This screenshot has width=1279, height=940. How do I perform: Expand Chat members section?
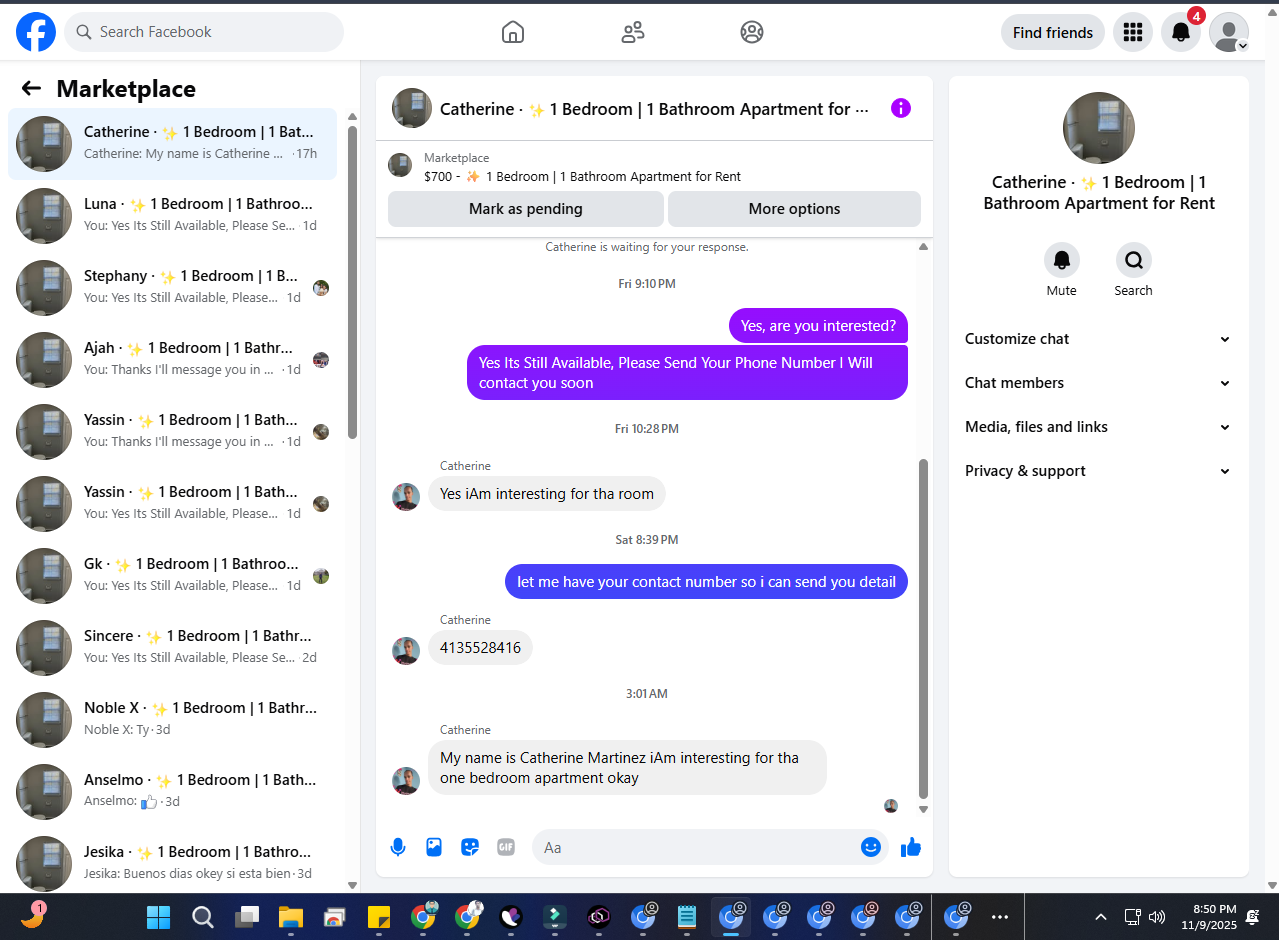[x=1099, y=383]
